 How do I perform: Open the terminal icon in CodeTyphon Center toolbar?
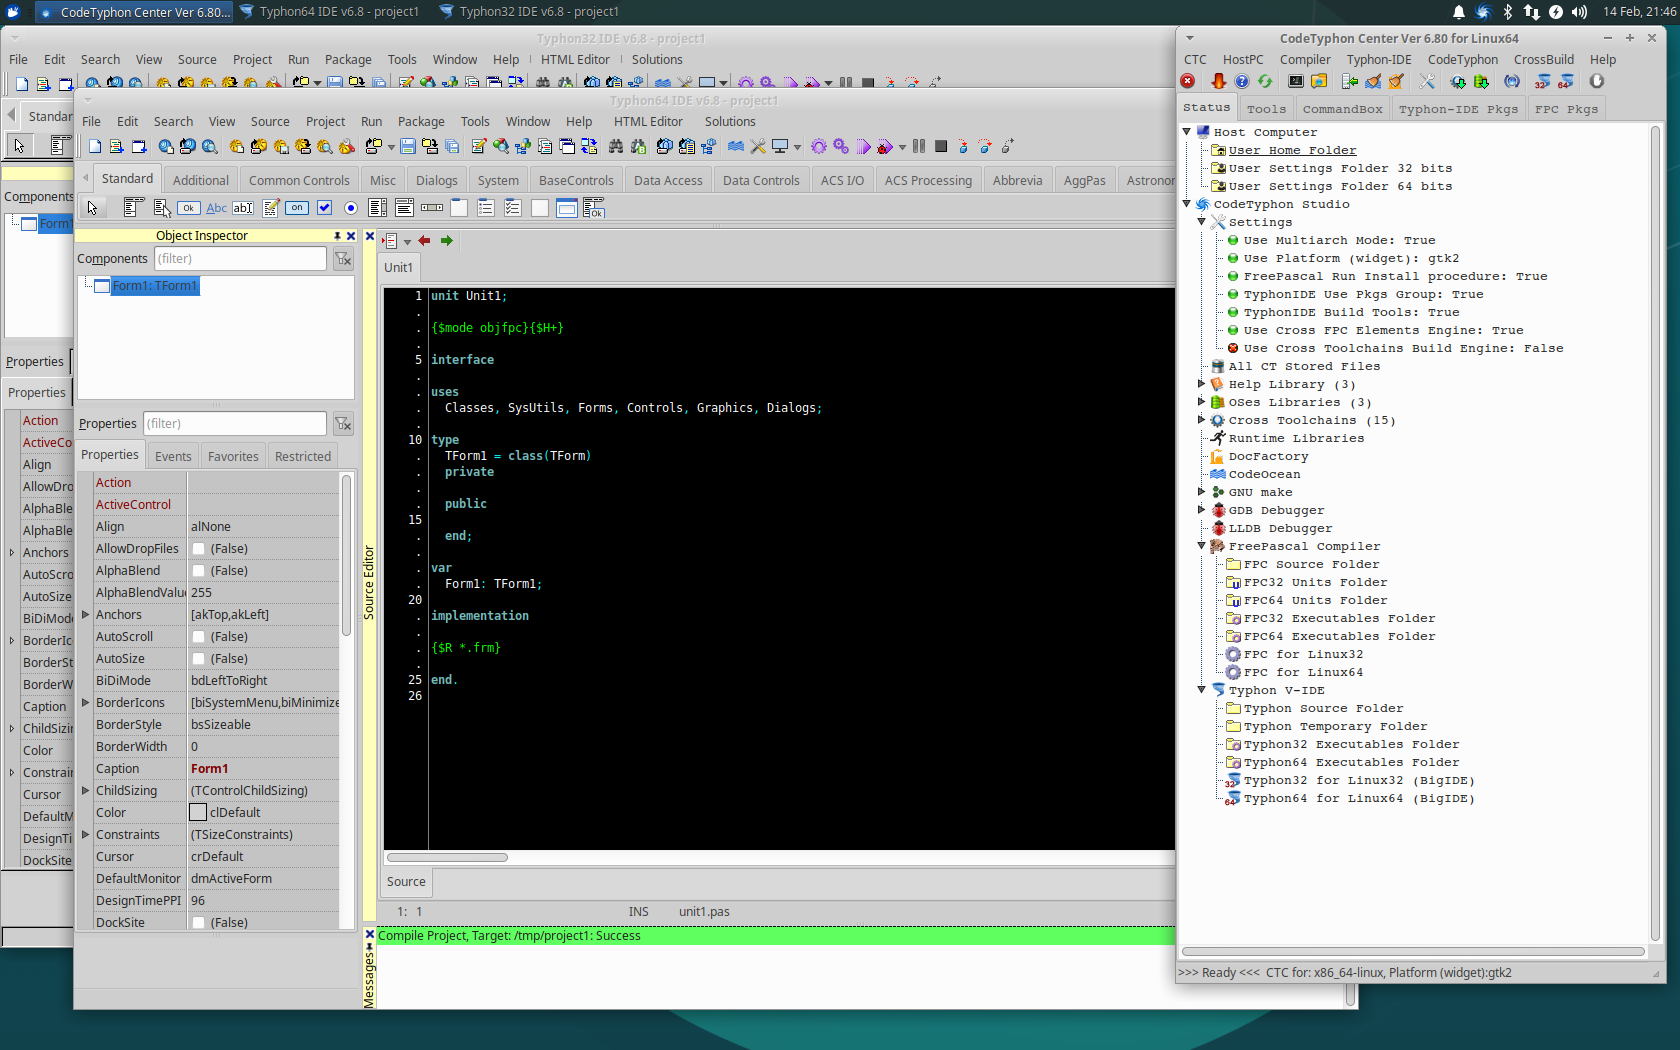[x=1296, y=82]
